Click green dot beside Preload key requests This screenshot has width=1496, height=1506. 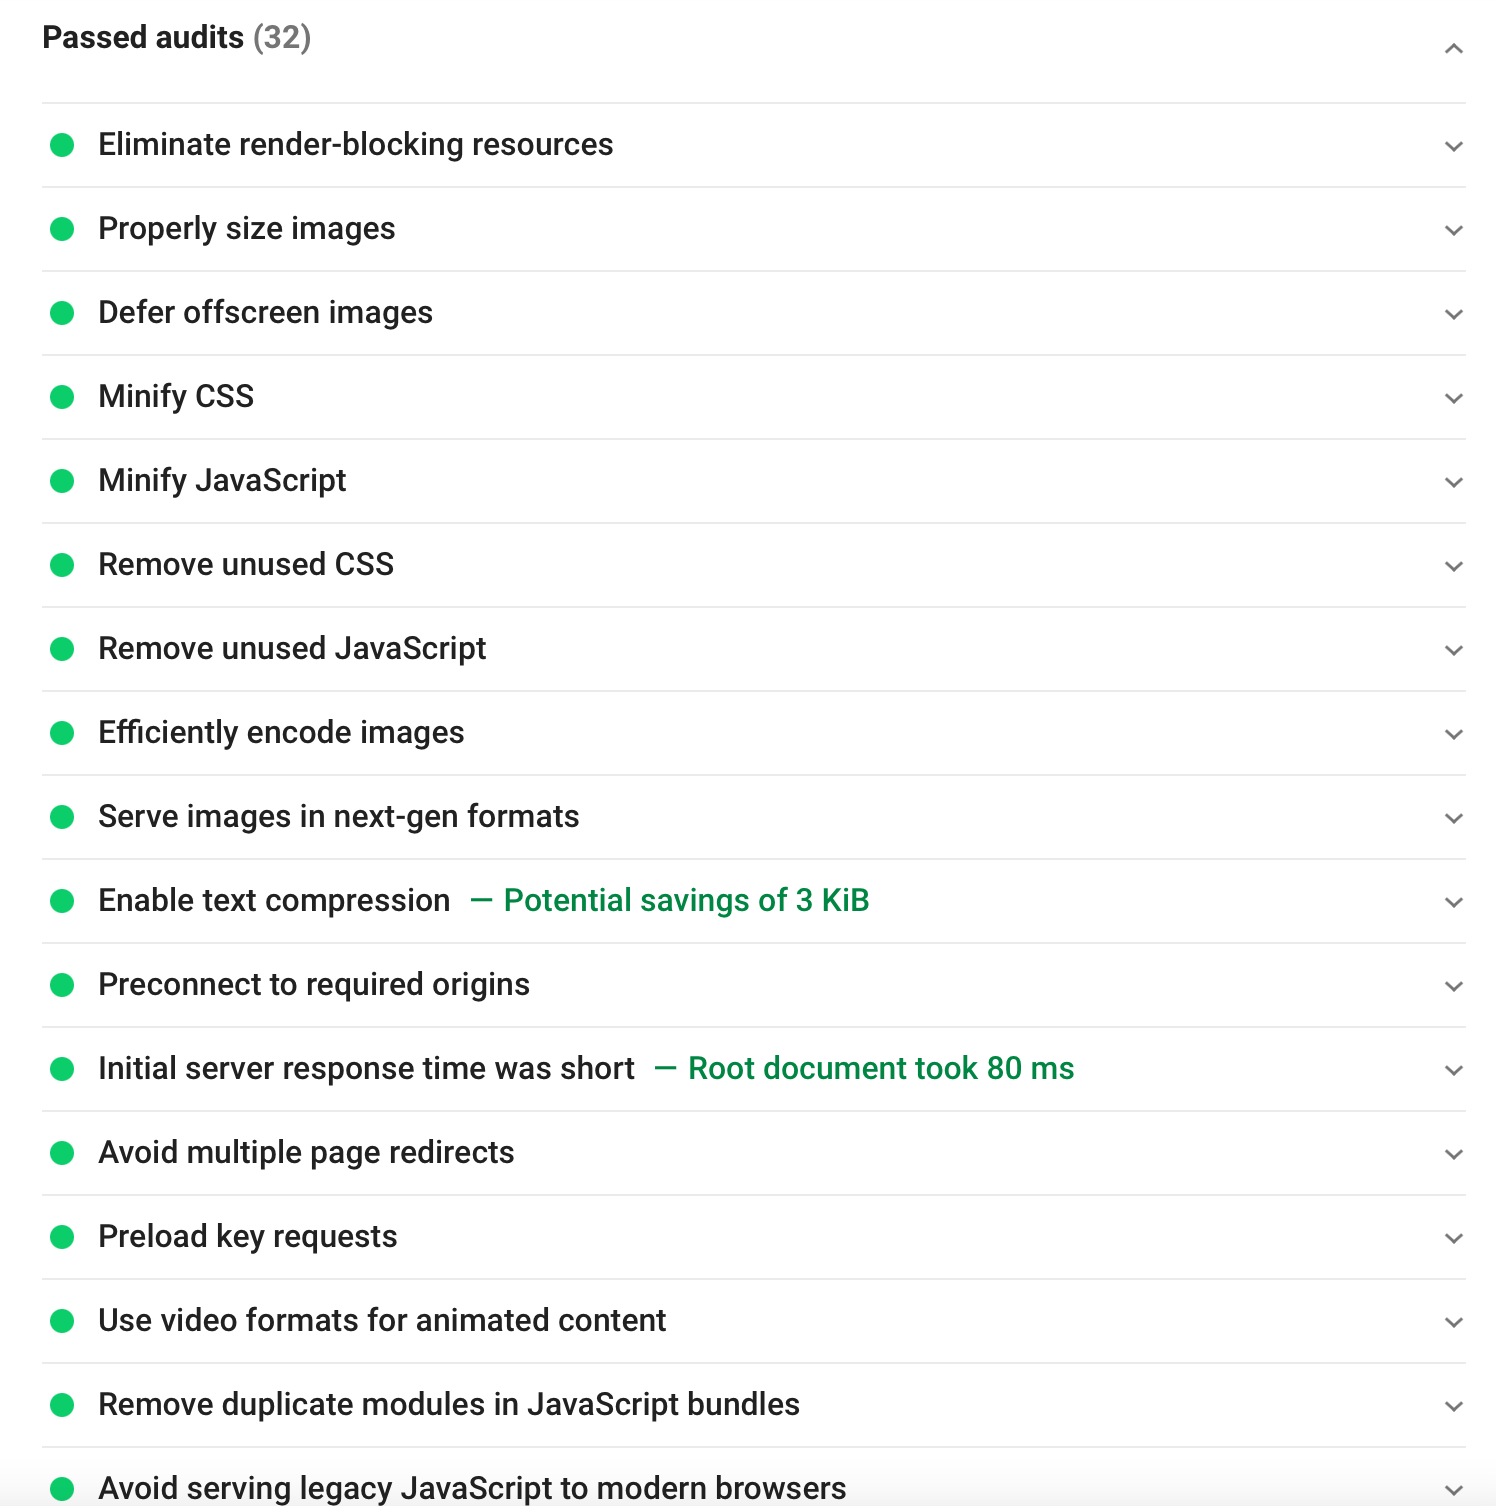pyautogui.click(x=62, y=1237)
